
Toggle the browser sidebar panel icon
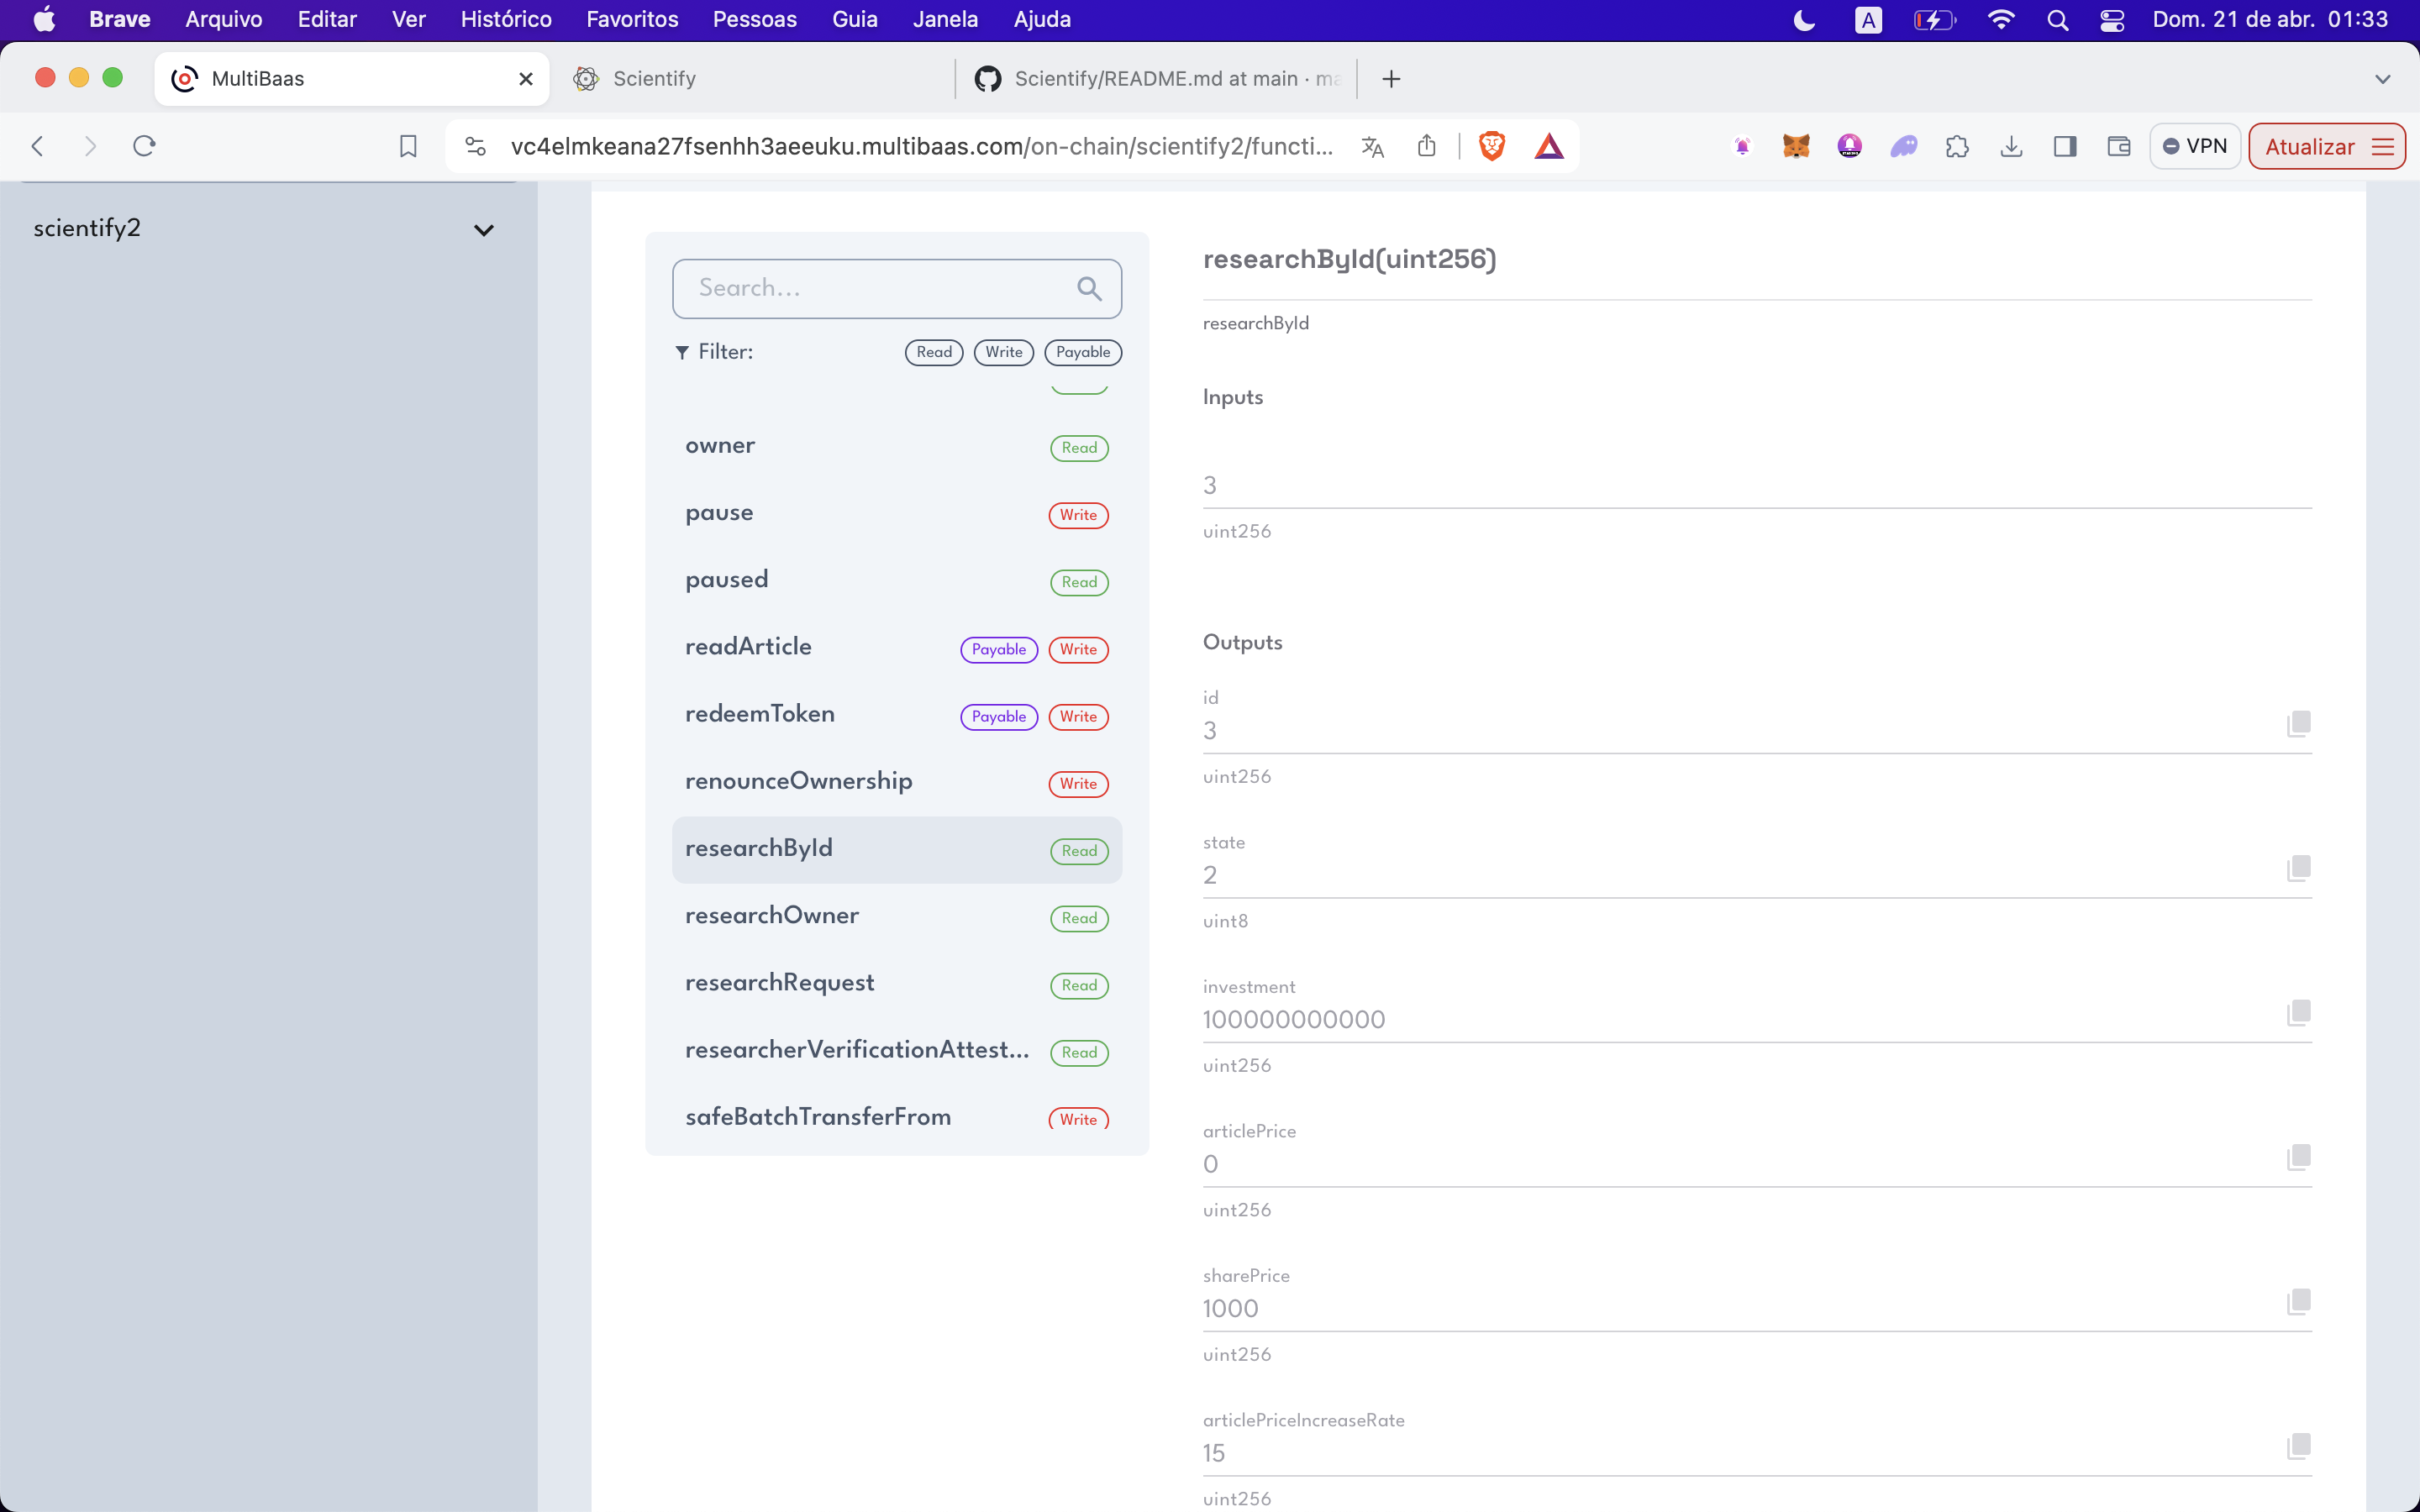(x=2065, y=146)
